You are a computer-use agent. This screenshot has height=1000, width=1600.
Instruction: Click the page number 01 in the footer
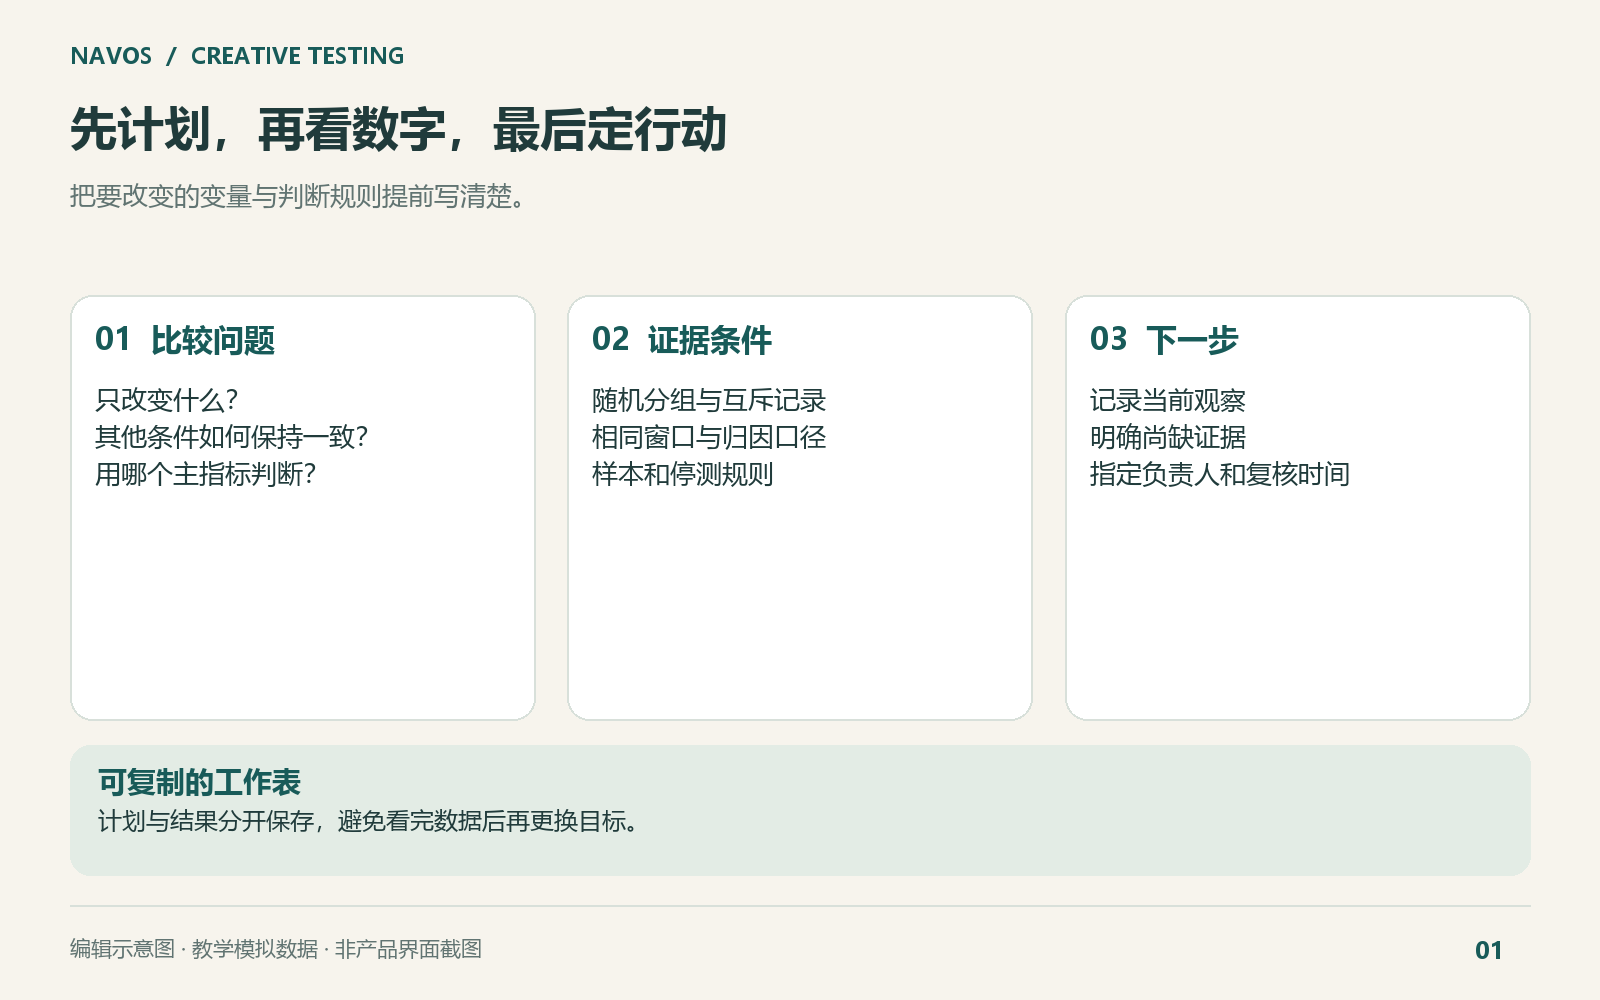tap(1489, 950)
